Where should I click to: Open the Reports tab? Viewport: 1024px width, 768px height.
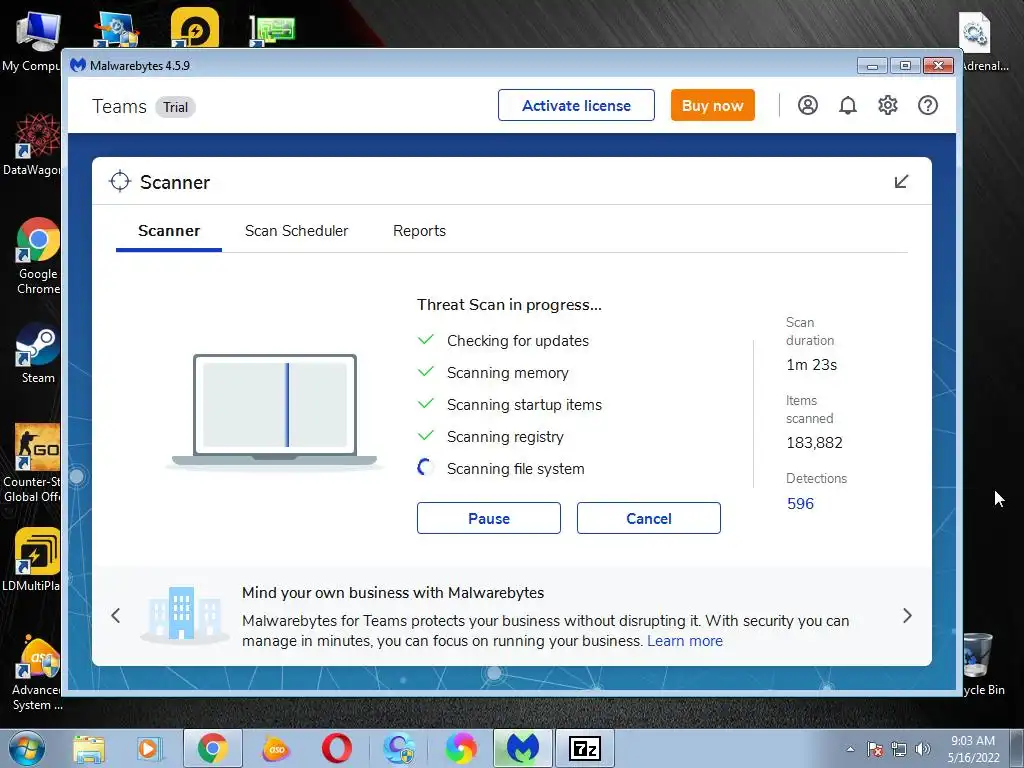click(x=419, y=231)
